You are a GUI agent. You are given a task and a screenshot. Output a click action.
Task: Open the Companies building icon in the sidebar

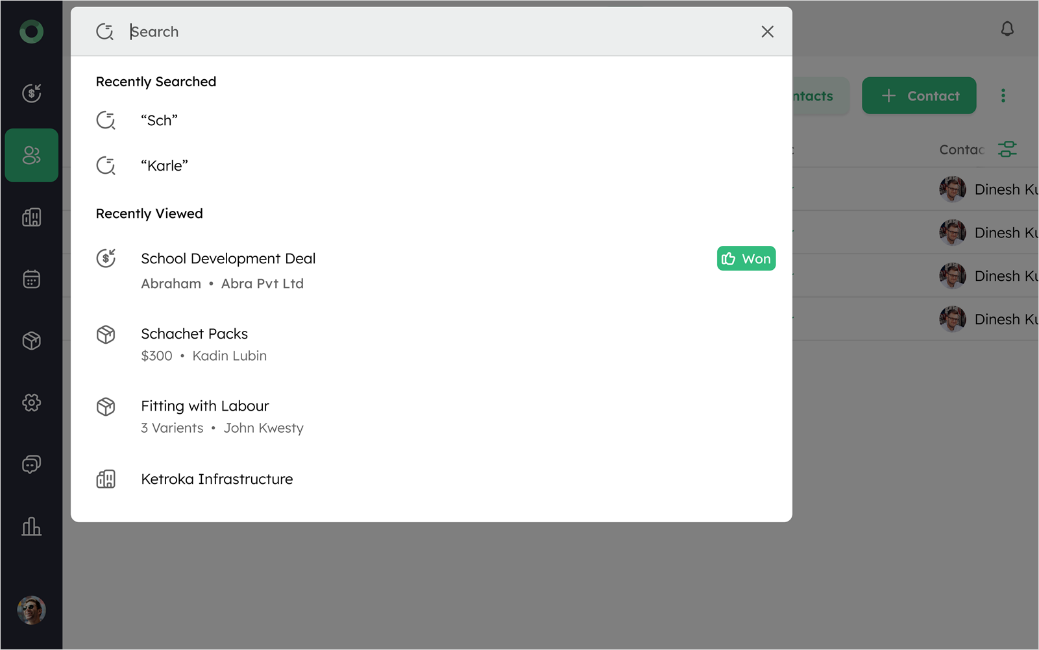31,217
